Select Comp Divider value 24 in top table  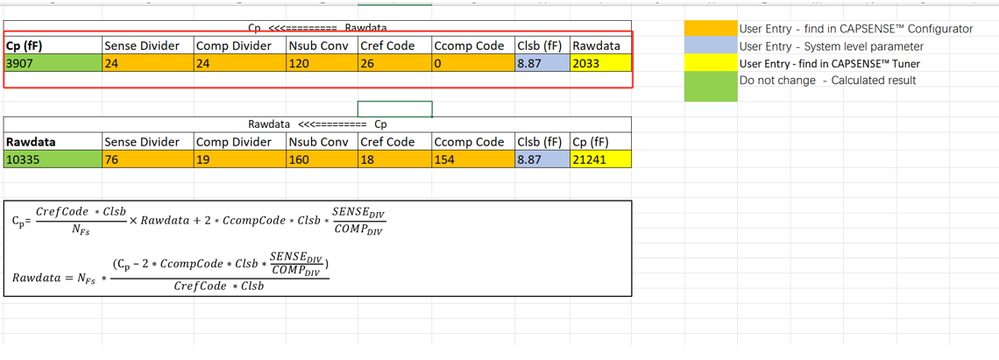tap(240, 63)
